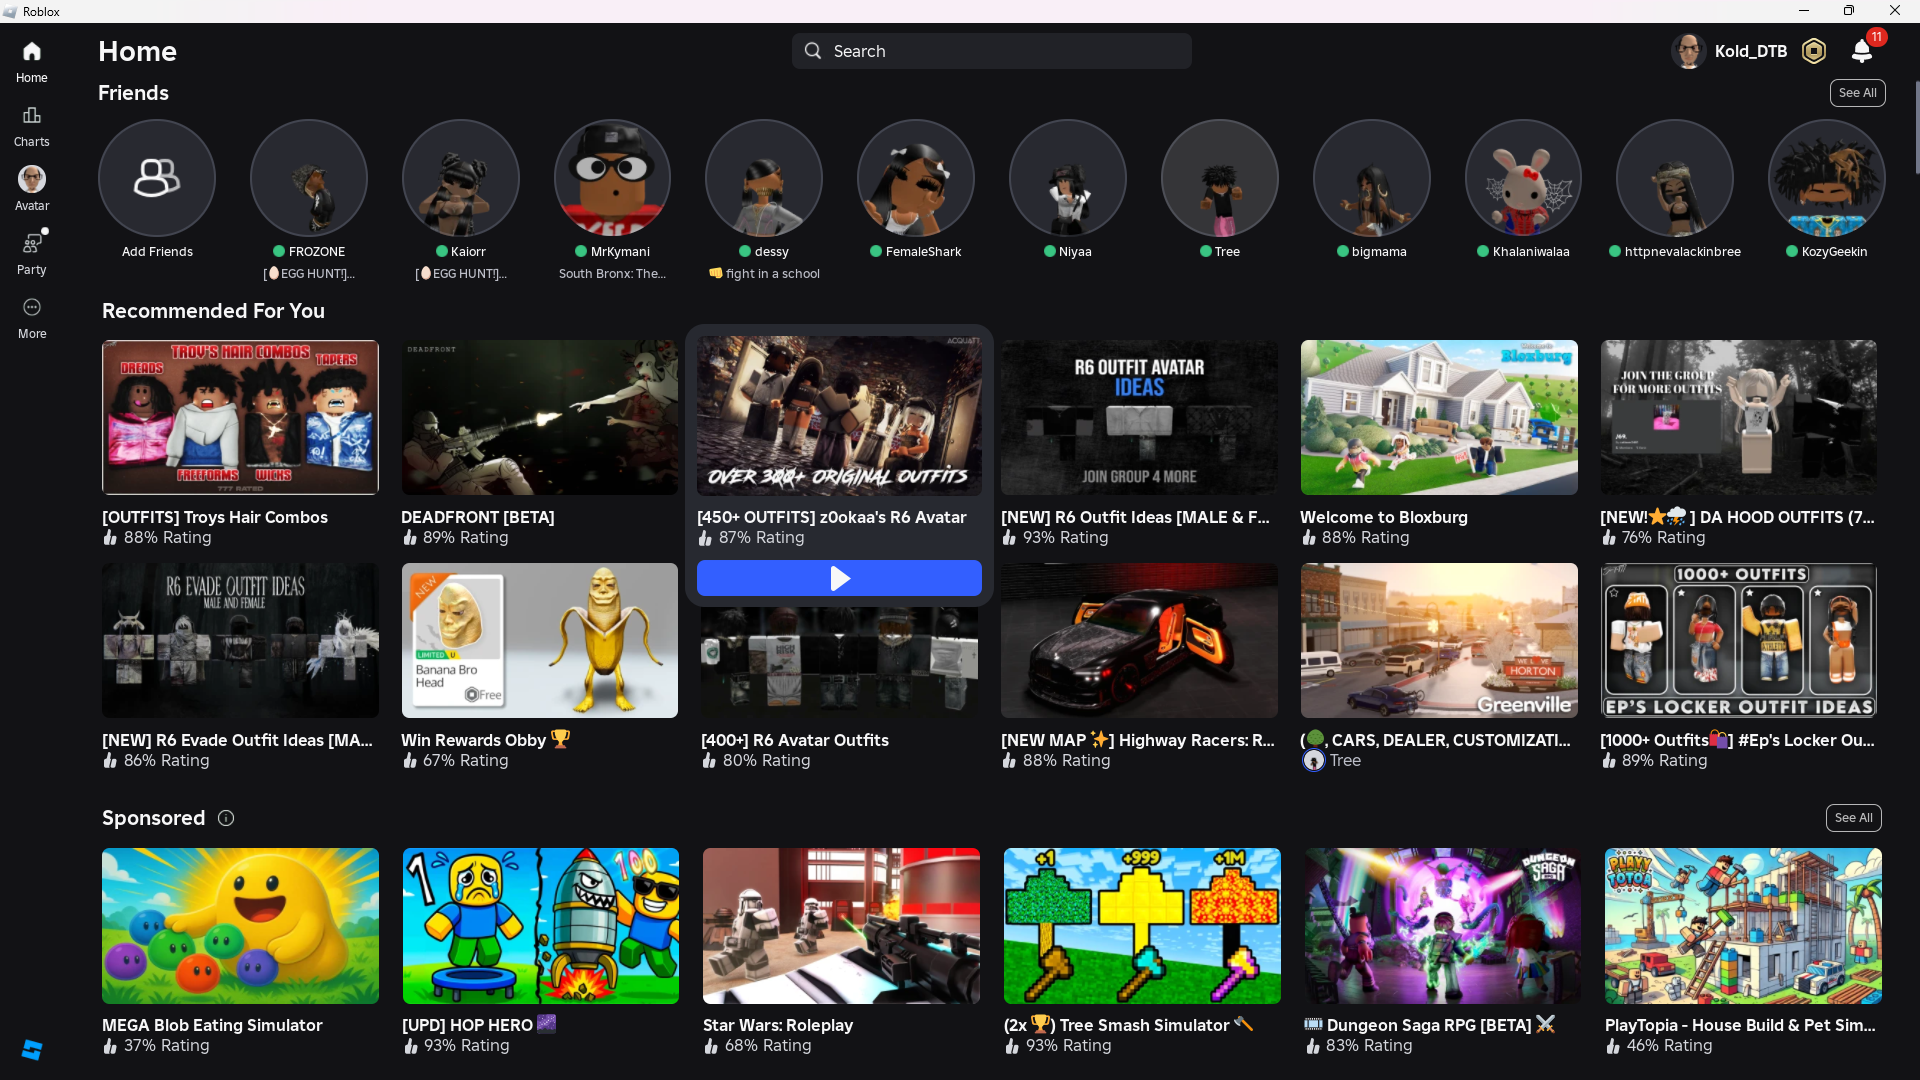Open FROZONE's friend avatar
Image resolution: width=1920 pixels, height=1080 pixels.
pyautogui.click(x=309, y=178)
